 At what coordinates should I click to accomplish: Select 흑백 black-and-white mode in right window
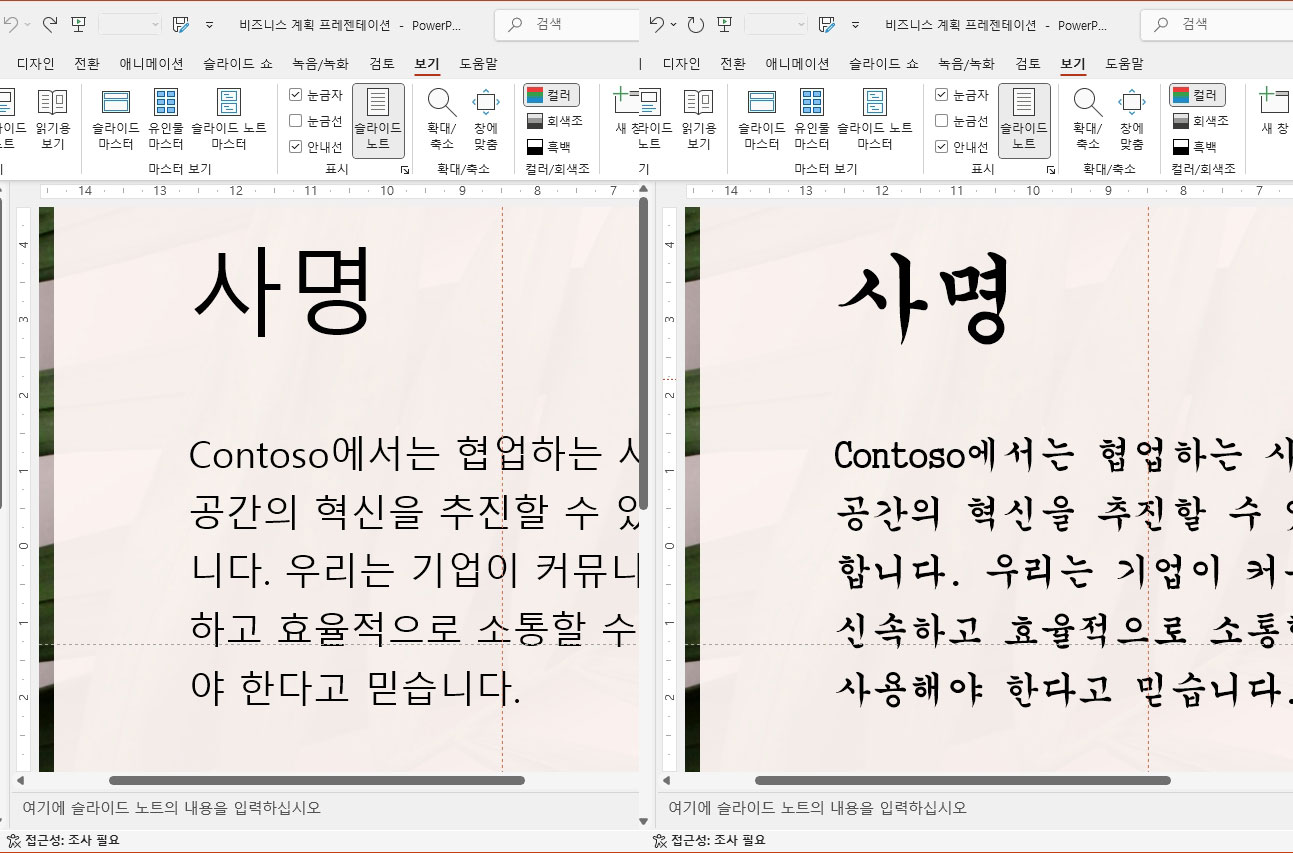1195,146
